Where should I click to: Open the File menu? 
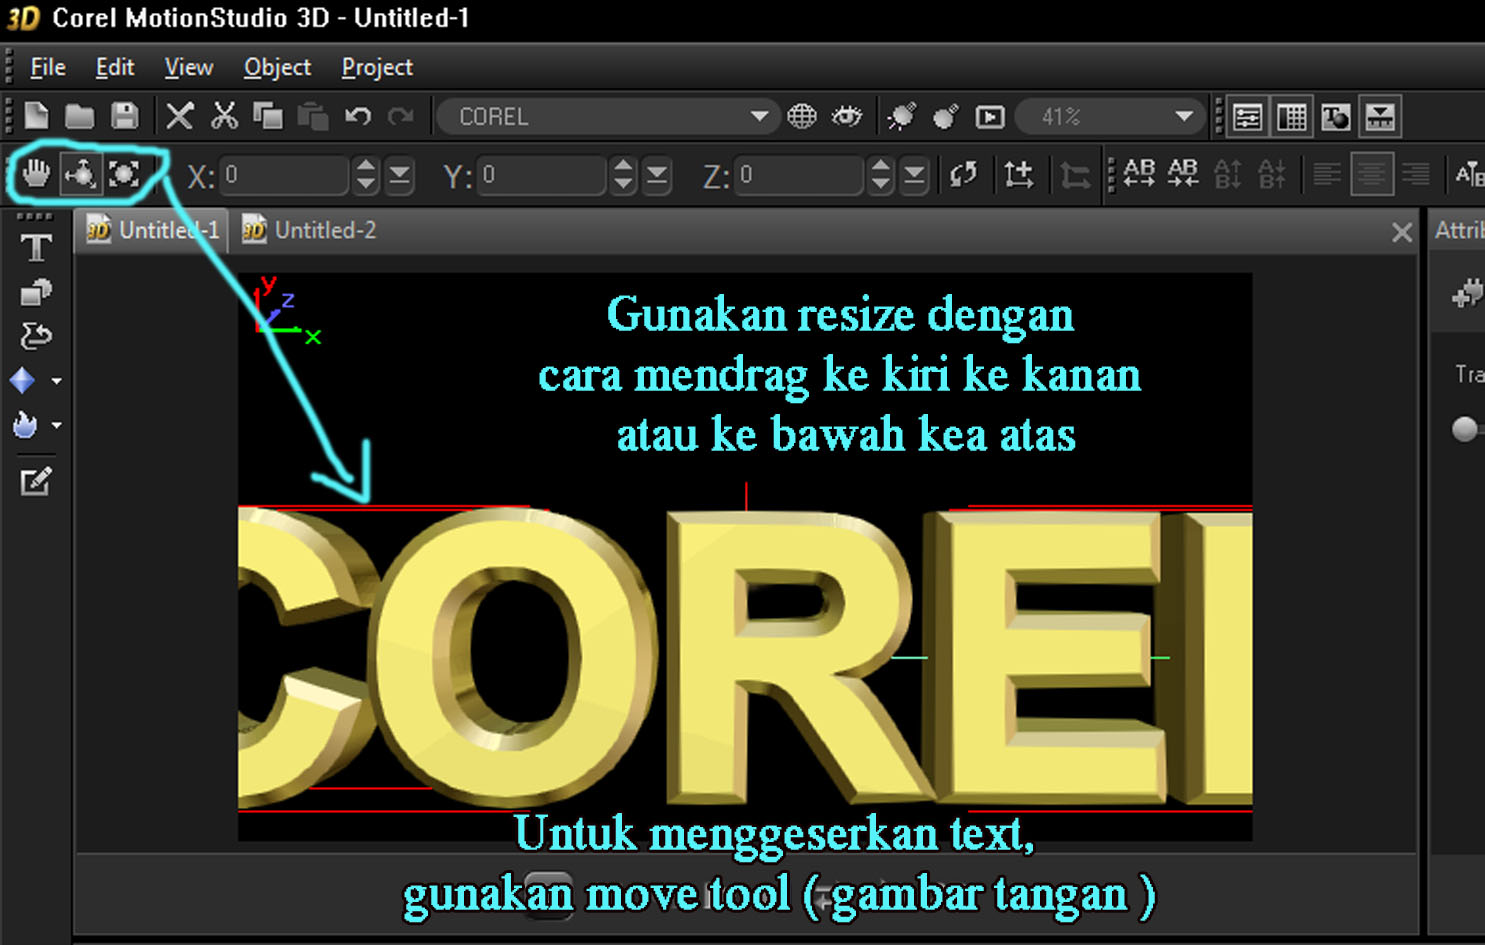click(x=48, y=67)
